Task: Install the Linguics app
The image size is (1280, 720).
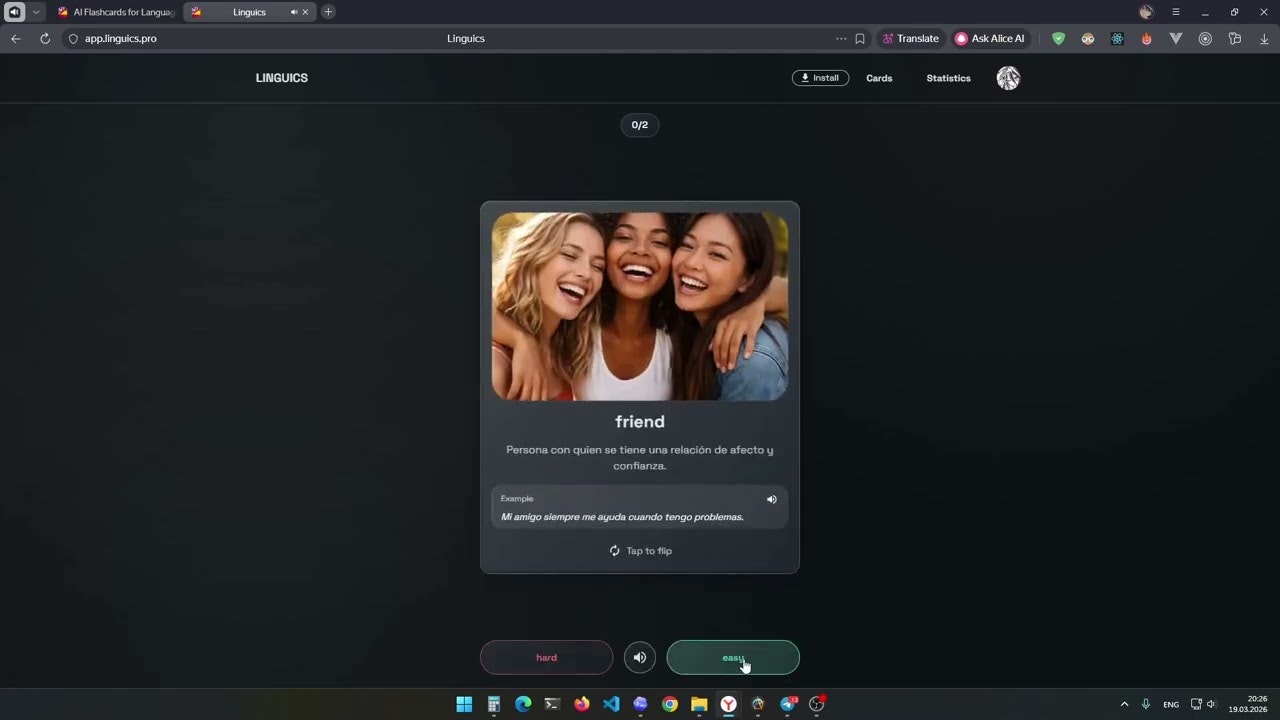Action: coord(820,78)
